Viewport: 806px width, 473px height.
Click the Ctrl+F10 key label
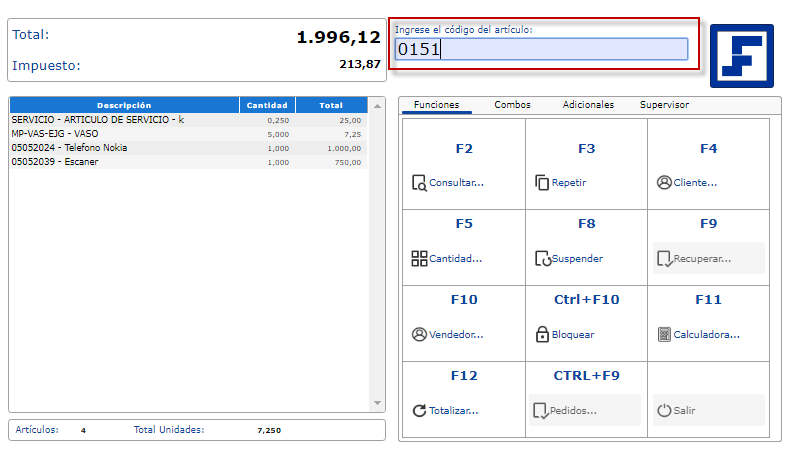coord(587,300)
